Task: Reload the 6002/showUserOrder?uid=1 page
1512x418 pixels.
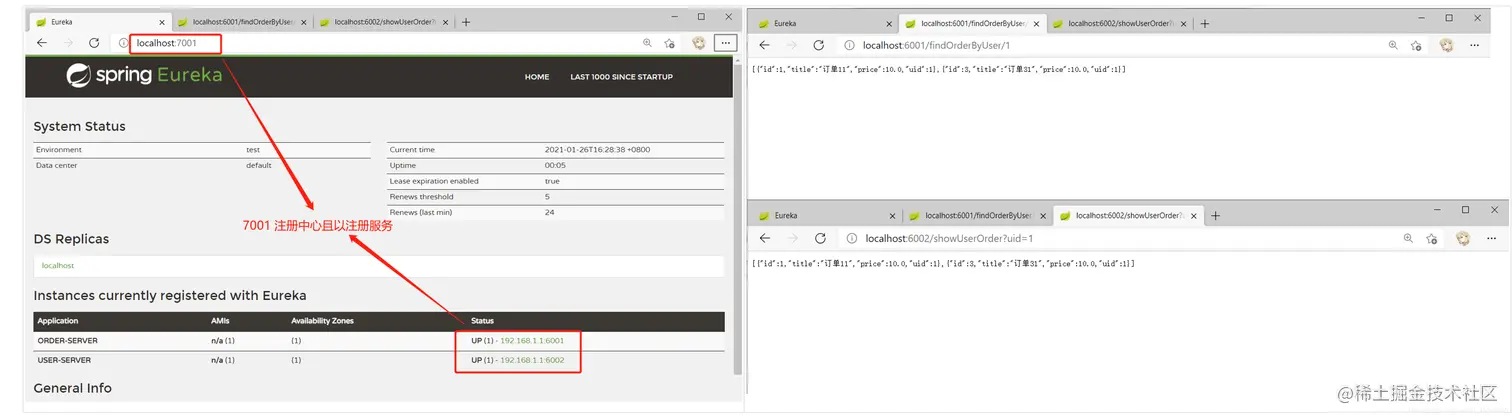Action: [818, 238]
